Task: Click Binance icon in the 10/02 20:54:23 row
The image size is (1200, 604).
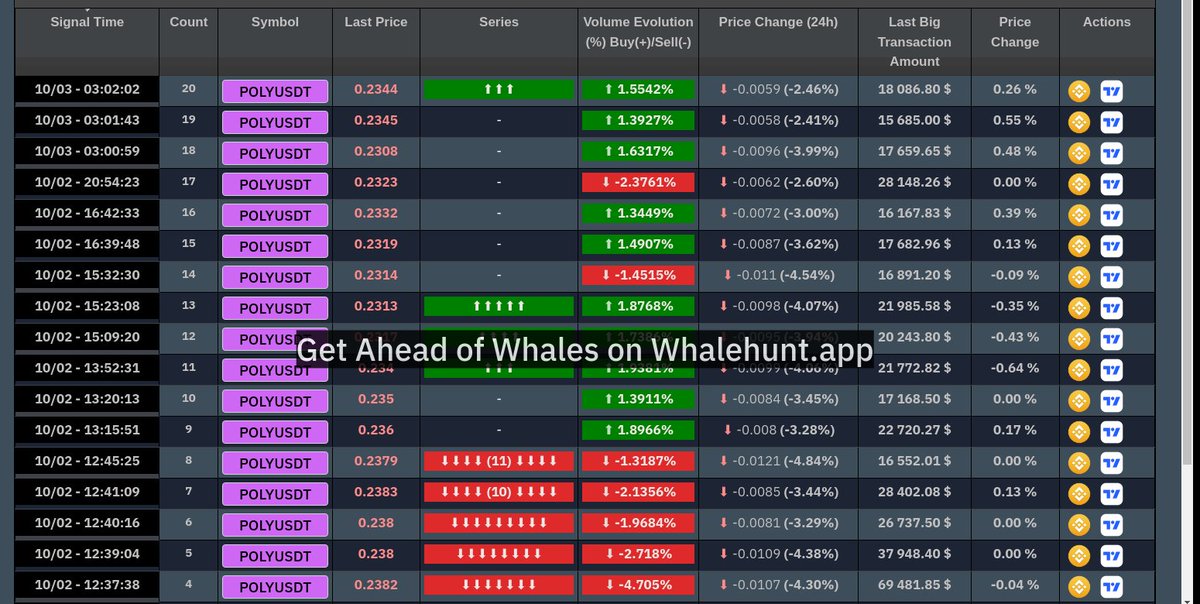Action: point(1079,184)
